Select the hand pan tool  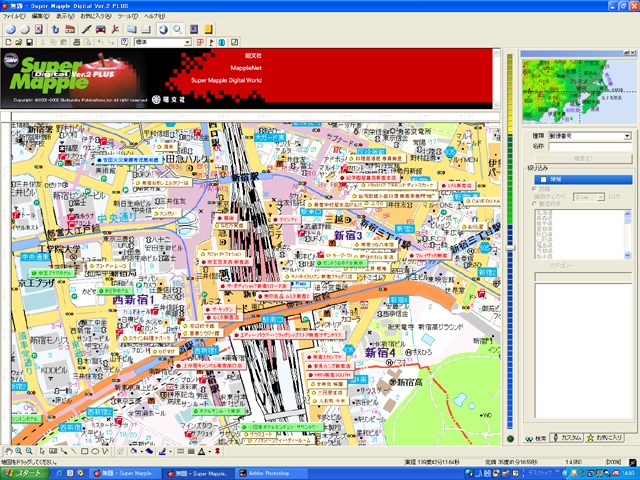pos(8,451)
